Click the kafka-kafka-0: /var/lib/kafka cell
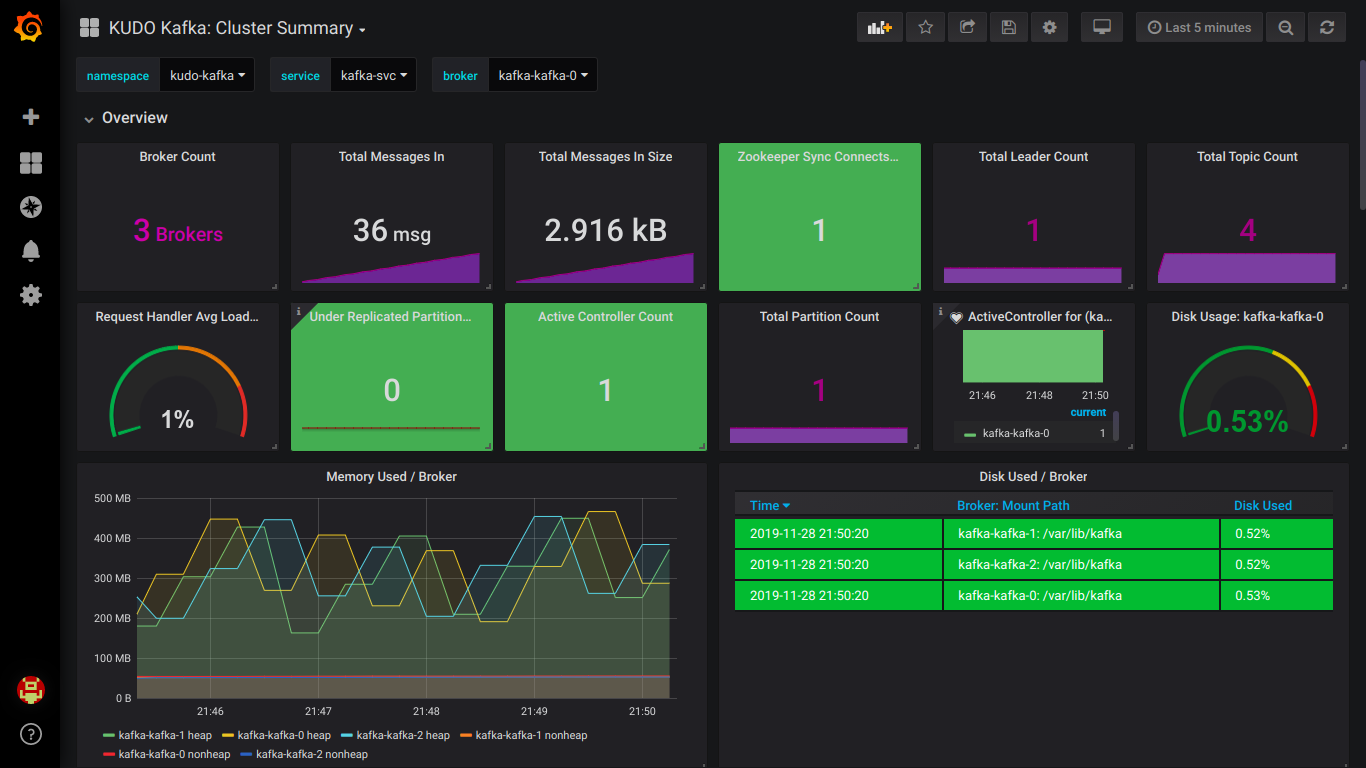 1081,595
